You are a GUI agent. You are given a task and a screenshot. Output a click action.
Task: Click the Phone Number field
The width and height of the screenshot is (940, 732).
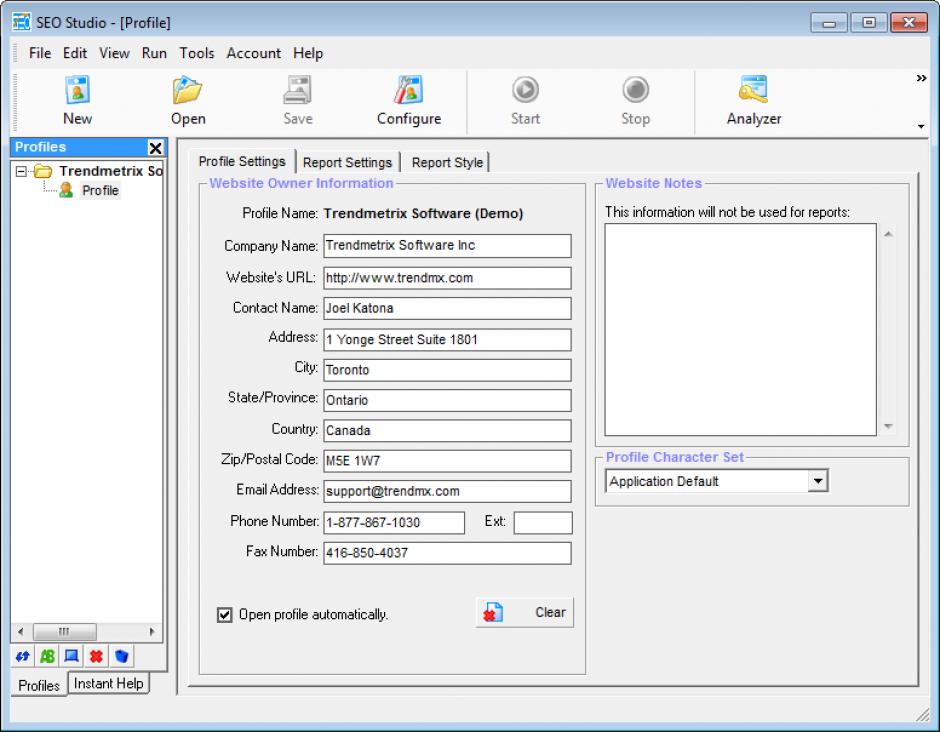point(394,523)
